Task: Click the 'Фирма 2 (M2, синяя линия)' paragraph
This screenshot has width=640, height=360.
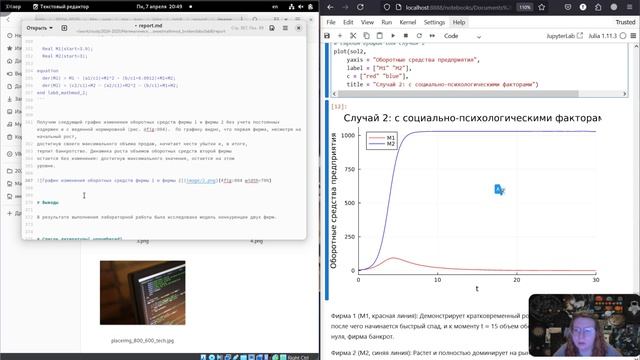Action: click(x=430, y=353)
